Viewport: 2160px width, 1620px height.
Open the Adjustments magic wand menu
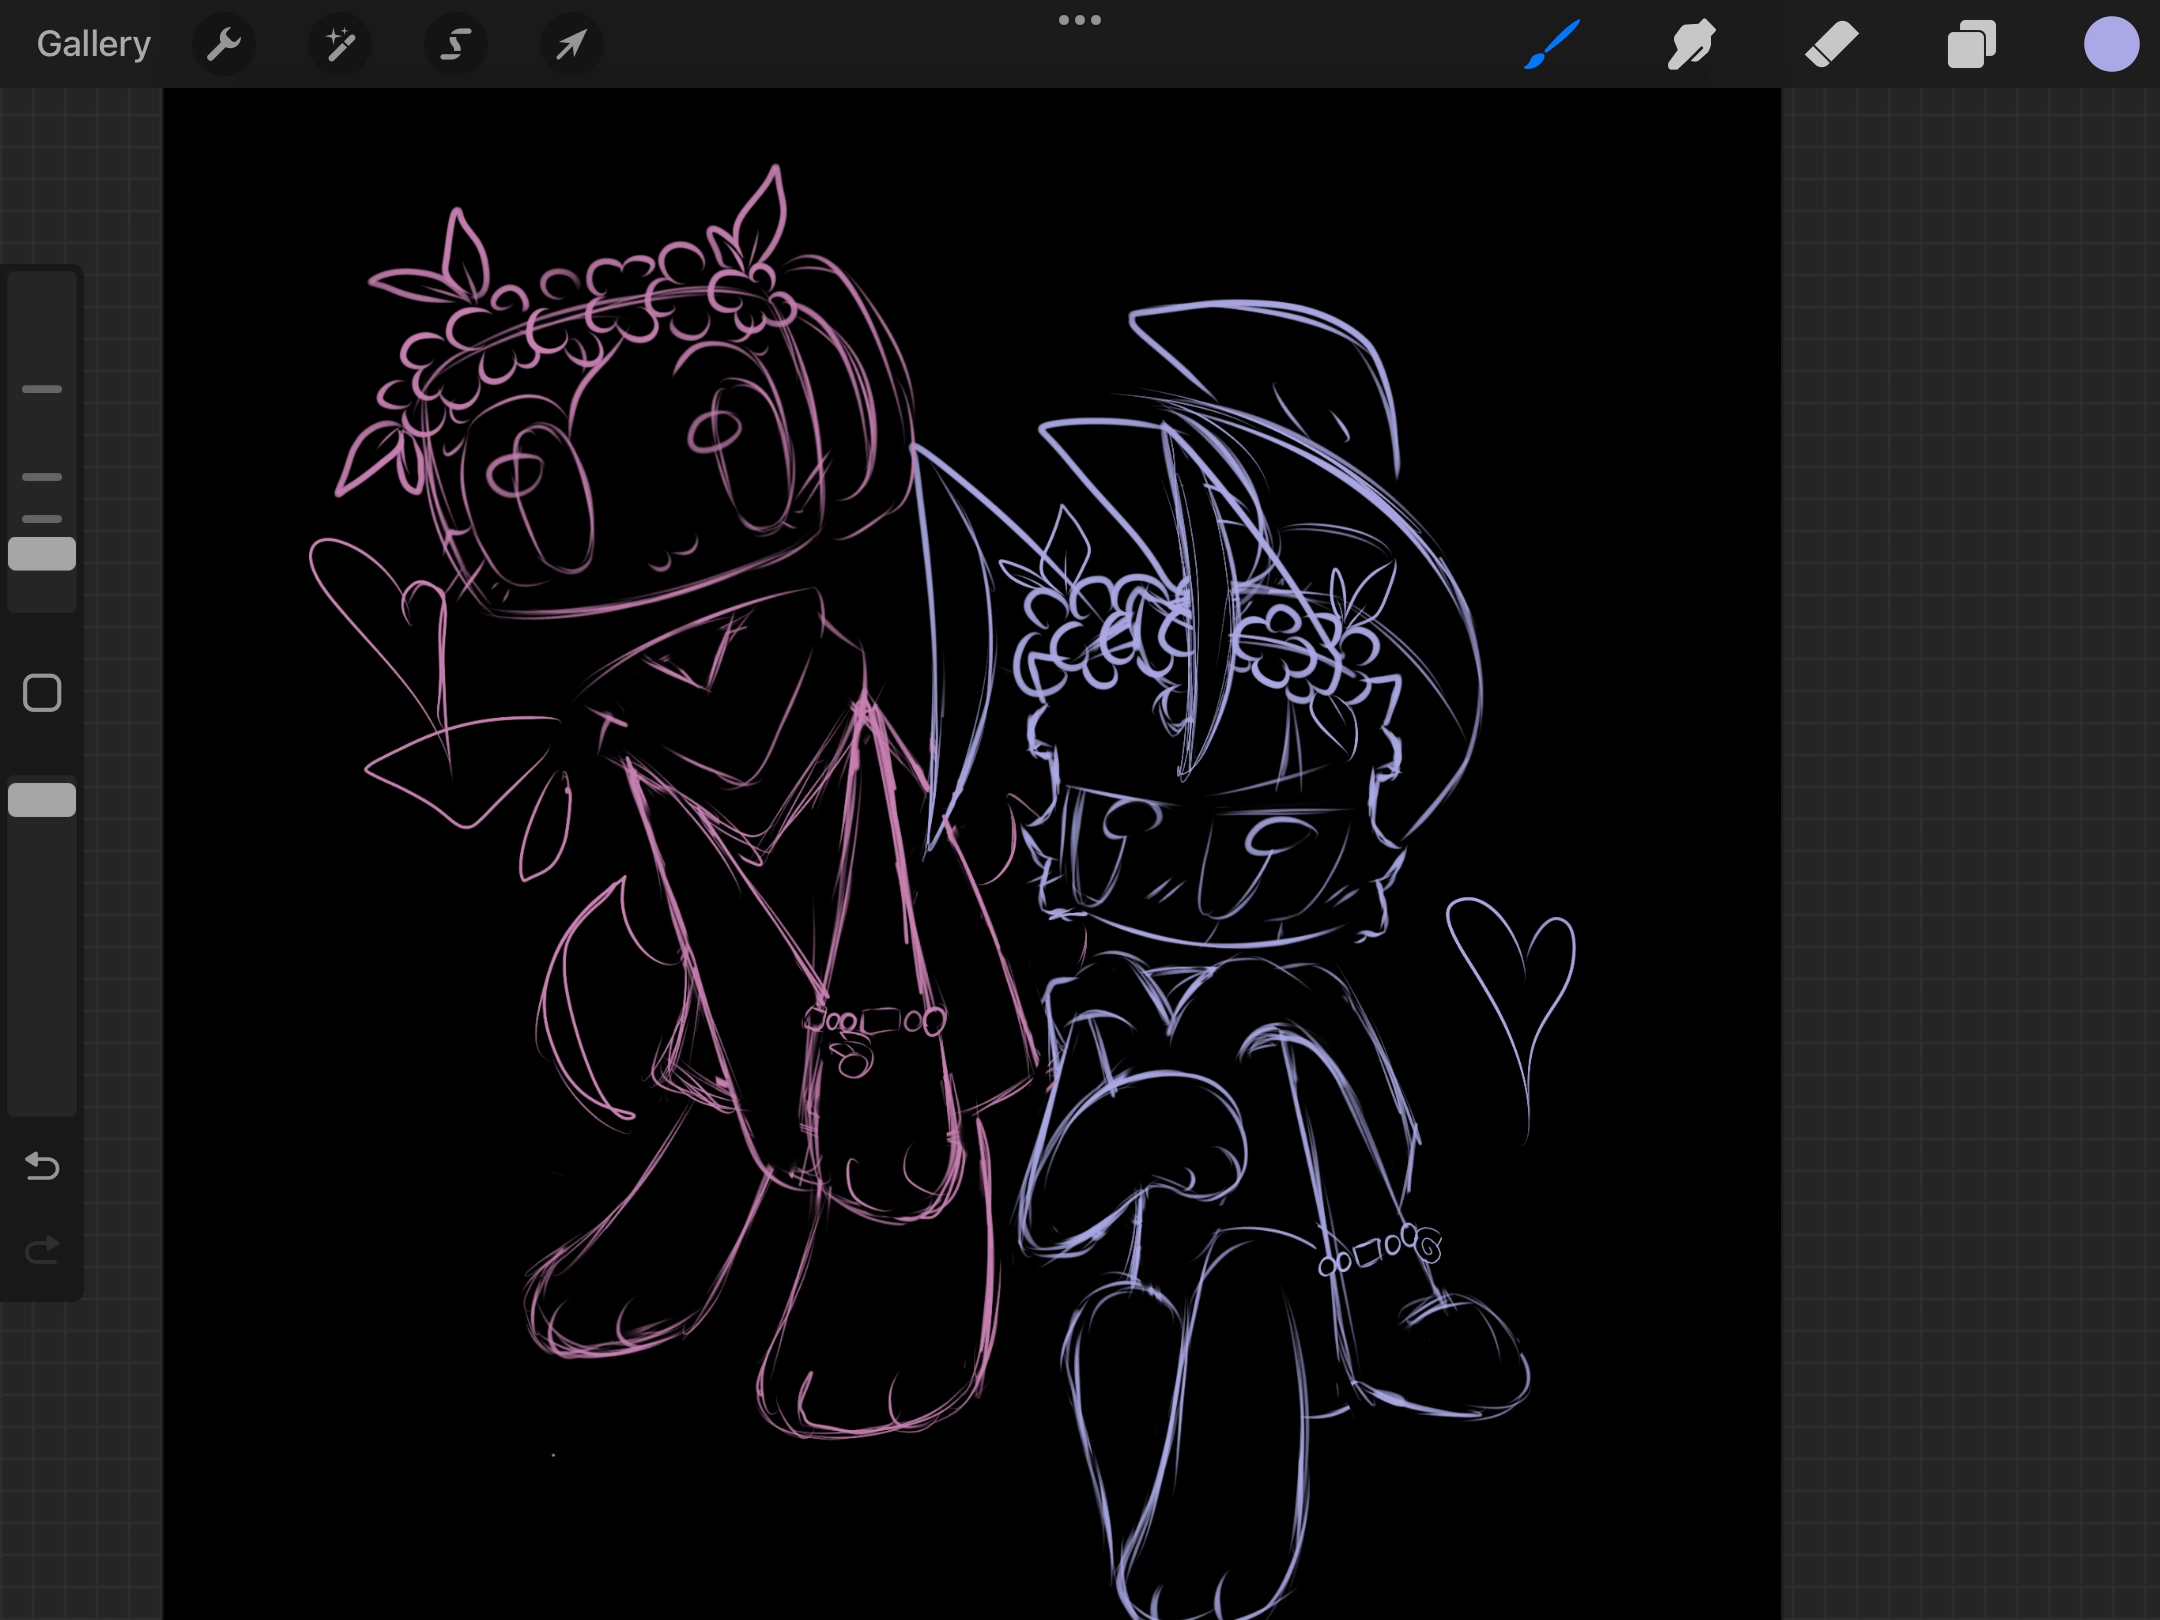click(x=339, y=43)
